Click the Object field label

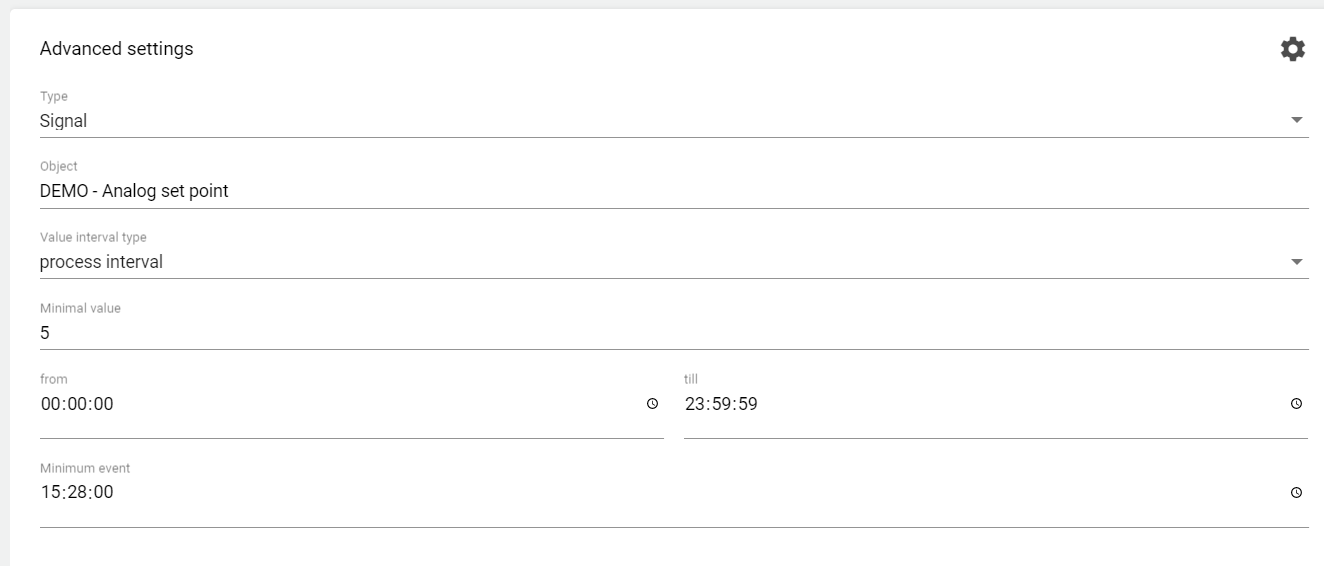coord(58,167)
